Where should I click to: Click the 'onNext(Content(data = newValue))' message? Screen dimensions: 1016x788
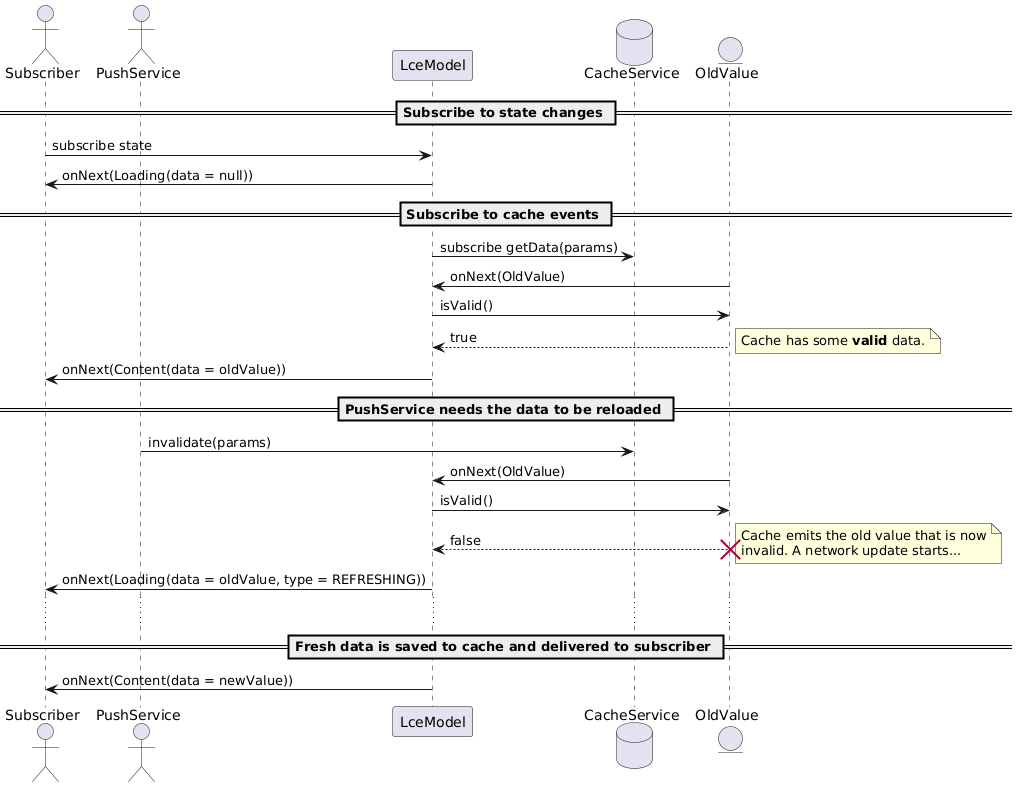pos(235,688)
